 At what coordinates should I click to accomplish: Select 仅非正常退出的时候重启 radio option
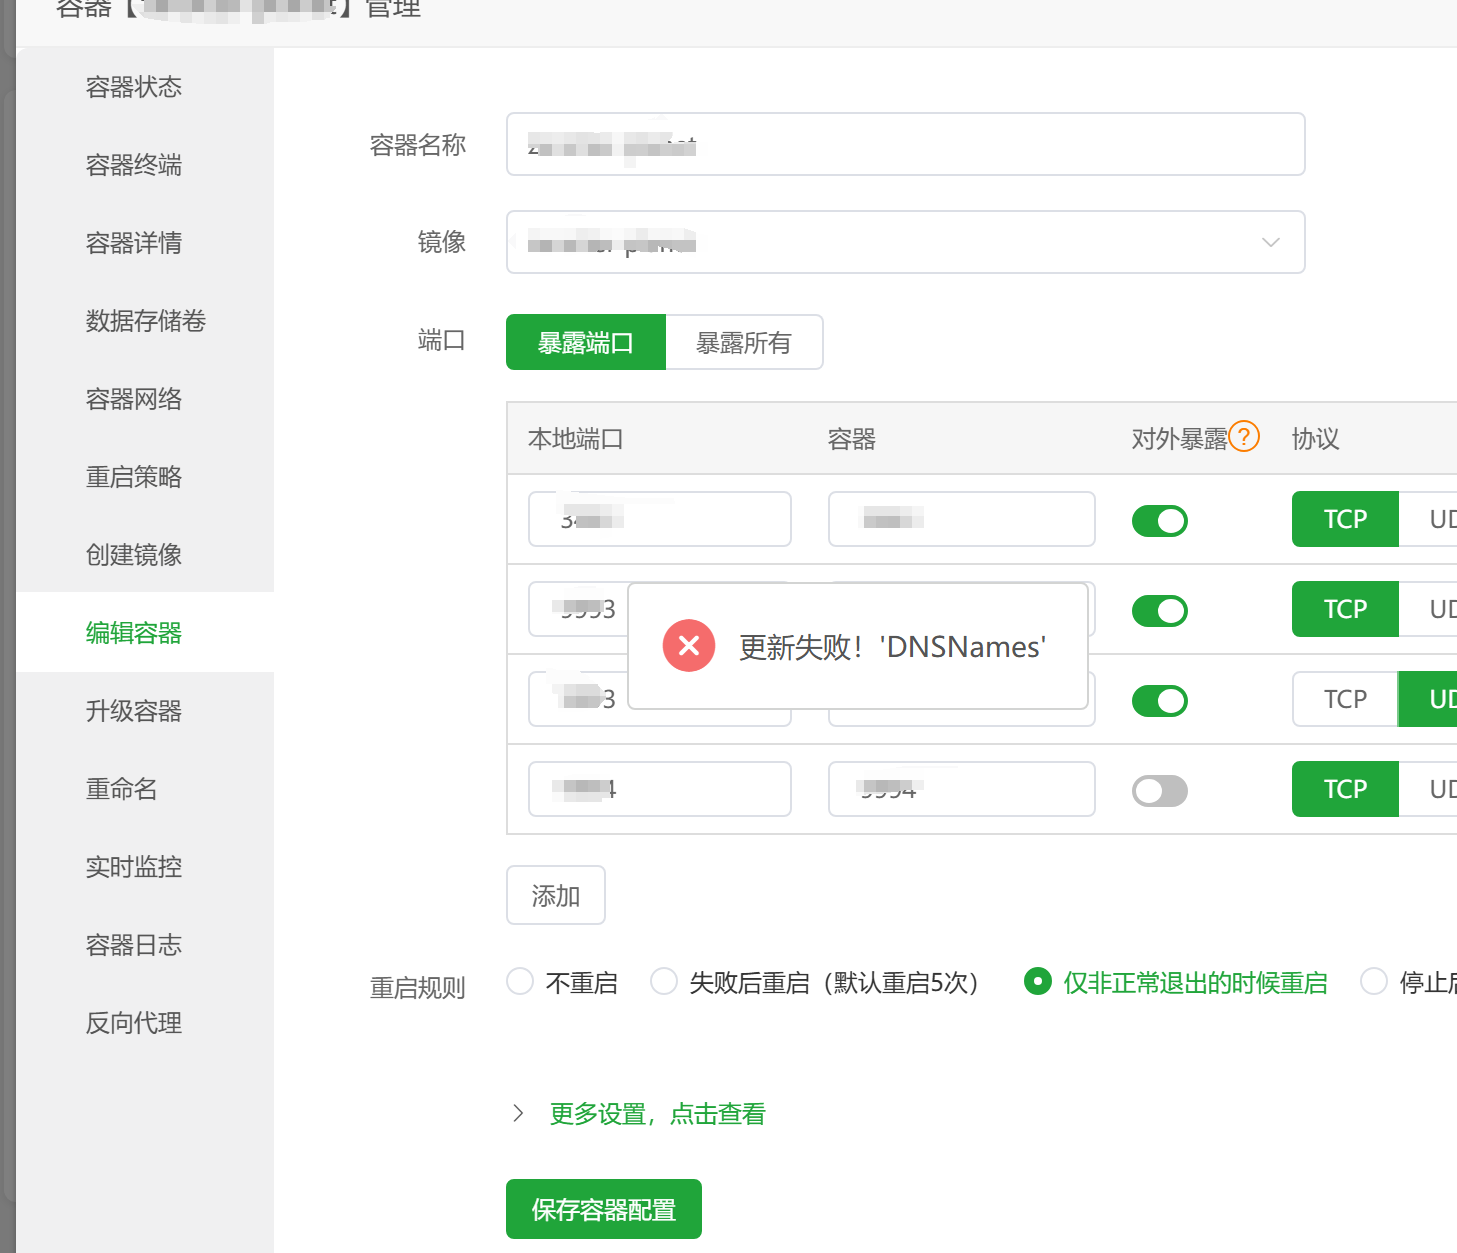[x=1038, y=981]
